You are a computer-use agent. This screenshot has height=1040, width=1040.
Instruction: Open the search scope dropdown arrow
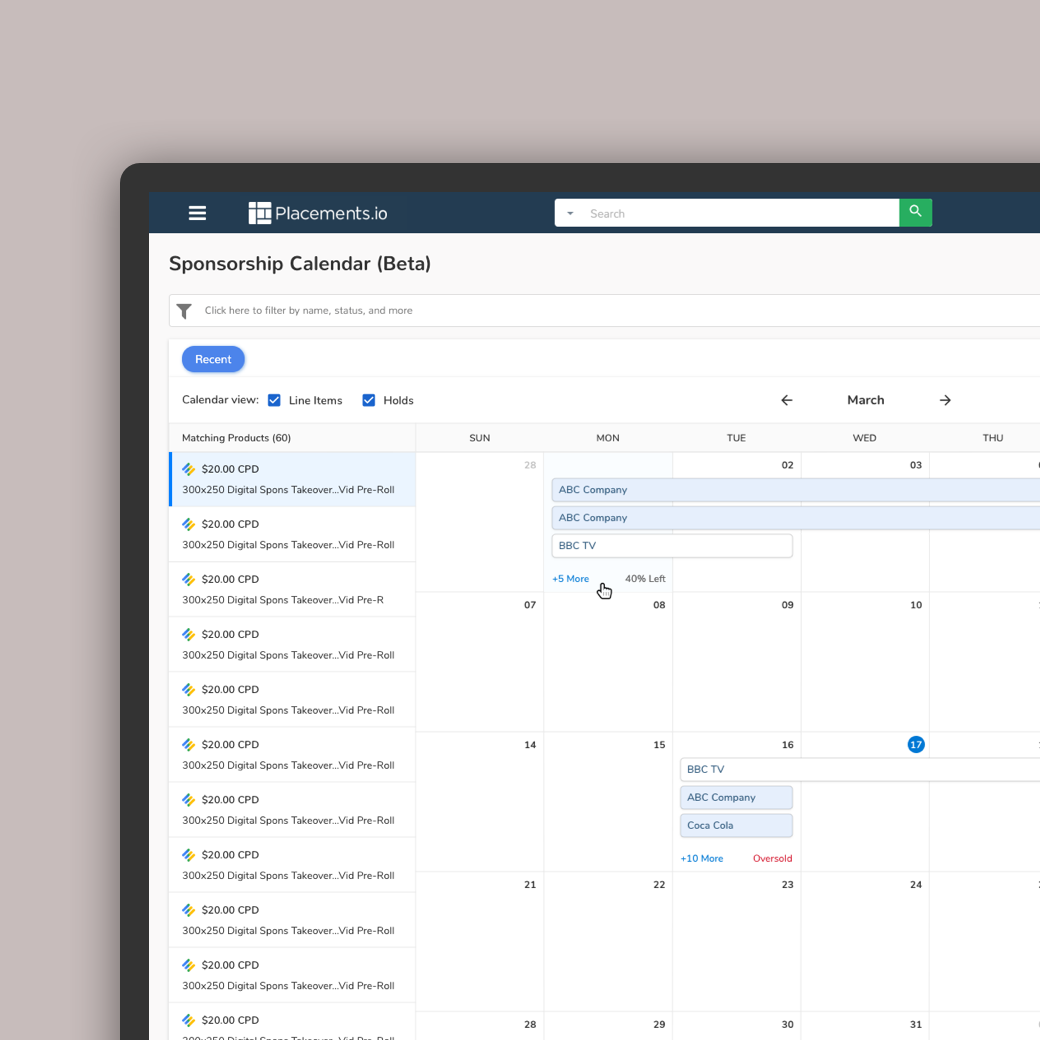570,213
